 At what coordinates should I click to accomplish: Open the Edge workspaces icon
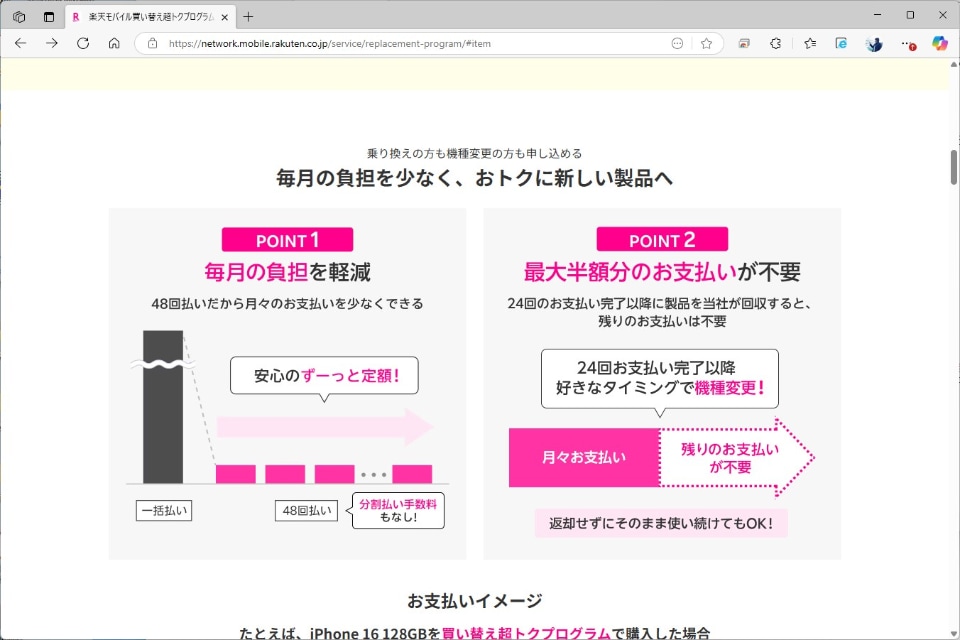coord(19,17)
